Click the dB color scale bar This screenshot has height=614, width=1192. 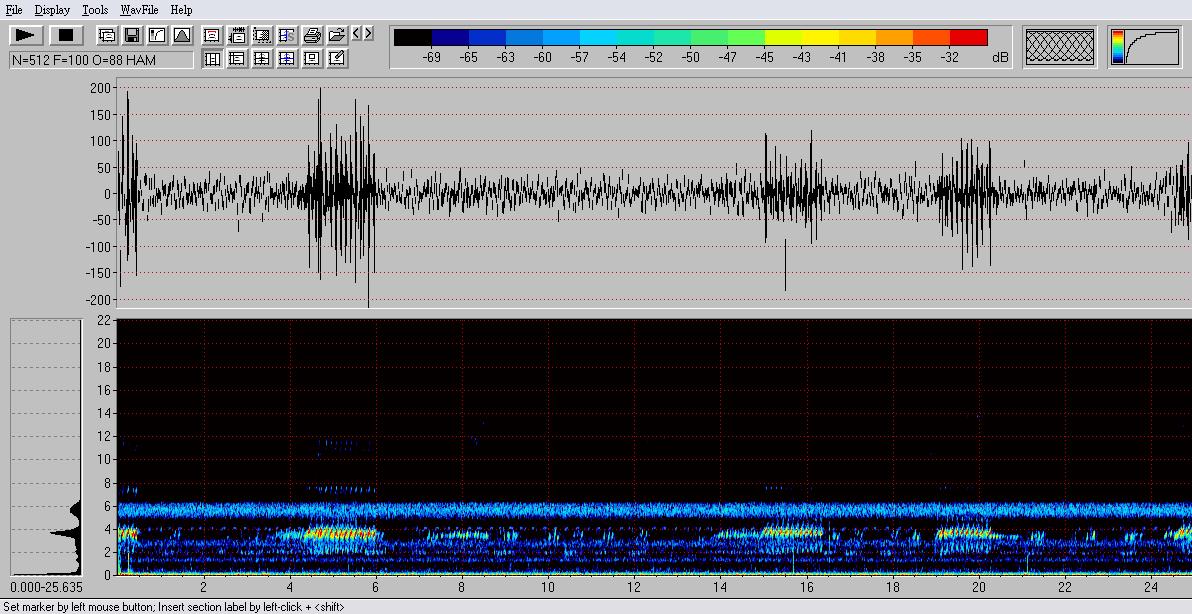coord(690,38)
